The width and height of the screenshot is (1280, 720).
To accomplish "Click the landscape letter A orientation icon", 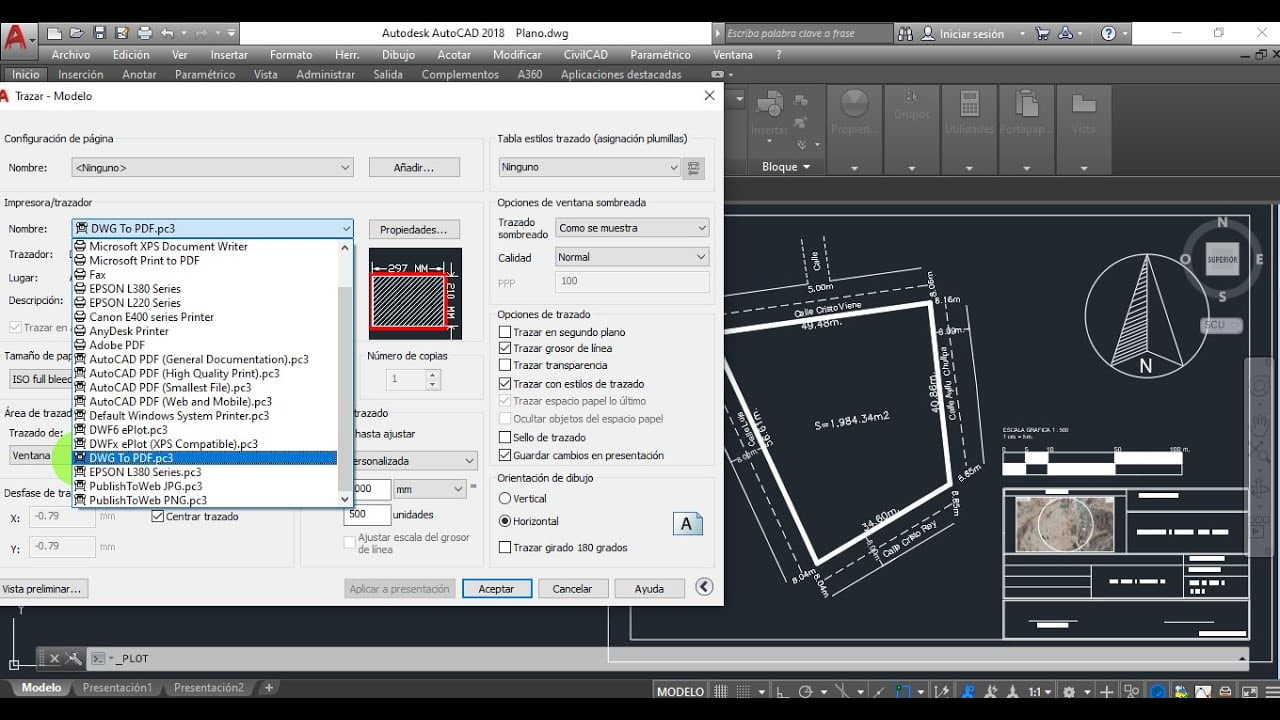I will pyautogui.click(x=687, y=523).
